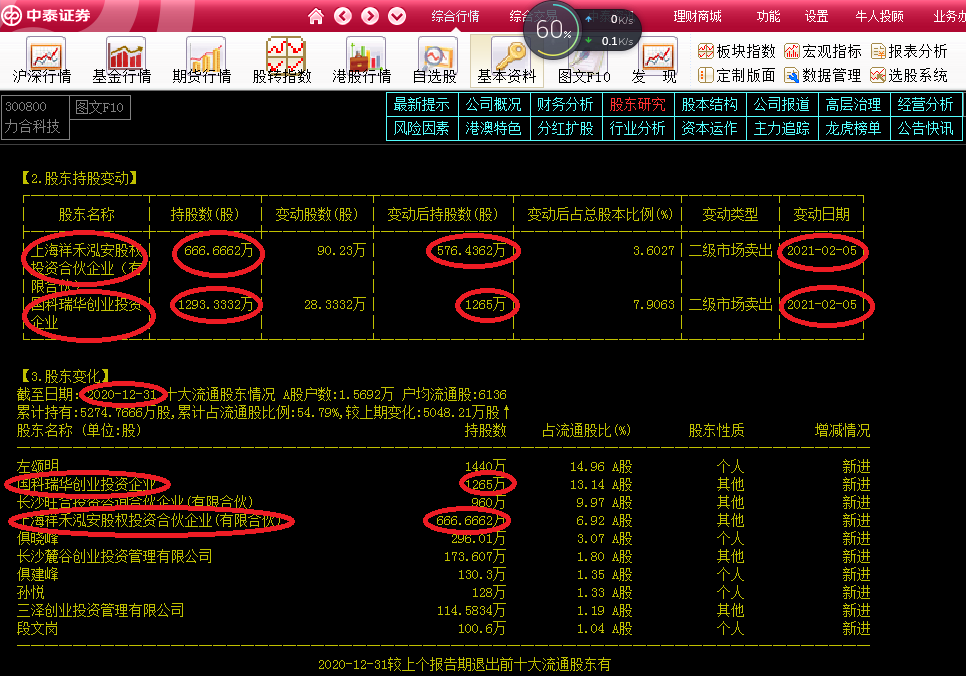Switch to 公司概况 tab

(494, 104)
